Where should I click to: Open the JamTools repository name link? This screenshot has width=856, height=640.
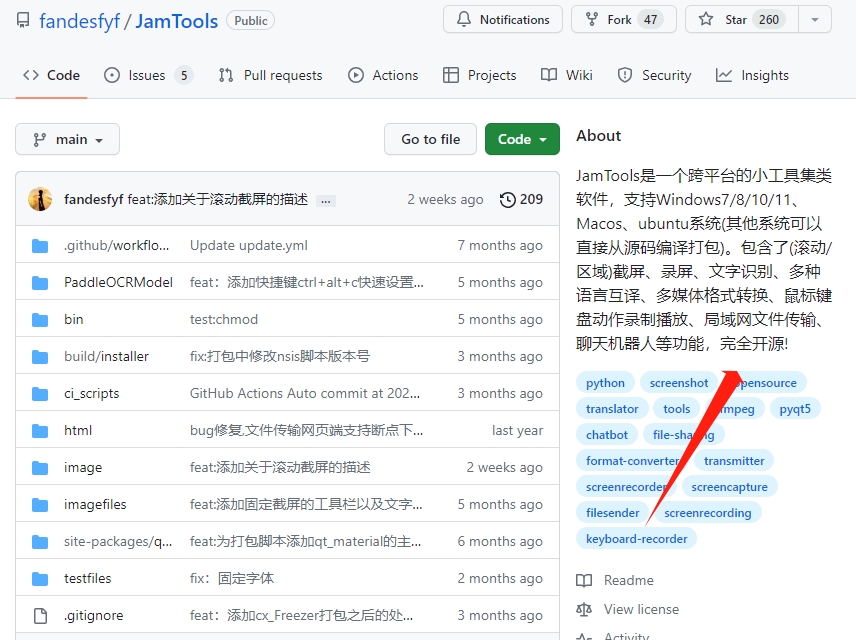coord(176,21)
